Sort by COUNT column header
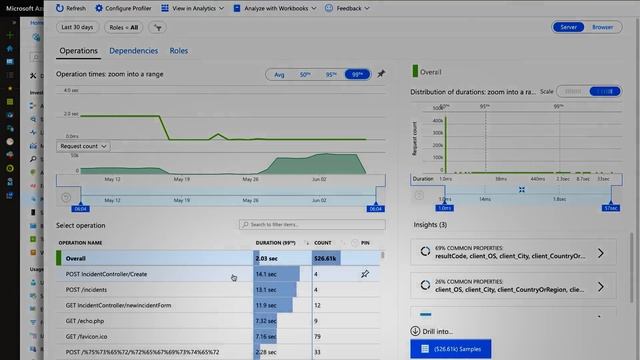Viewport: 640px width, 360px height. click(323, 243)
